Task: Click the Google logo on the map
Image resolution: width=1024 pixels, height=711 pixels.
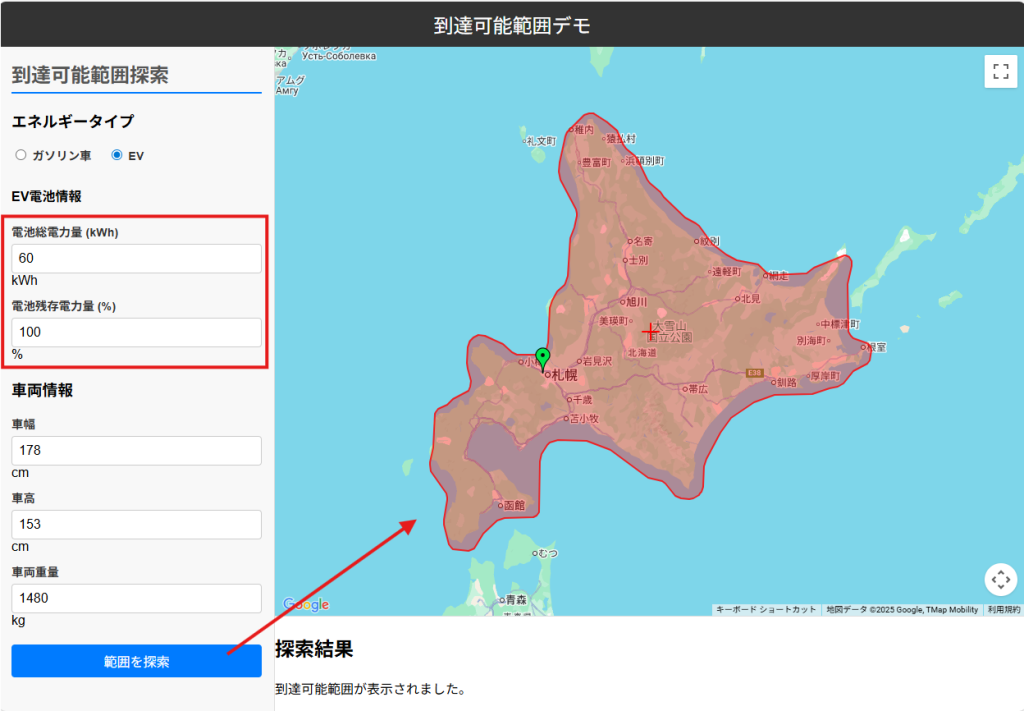Action: click(x=306, y=605)
